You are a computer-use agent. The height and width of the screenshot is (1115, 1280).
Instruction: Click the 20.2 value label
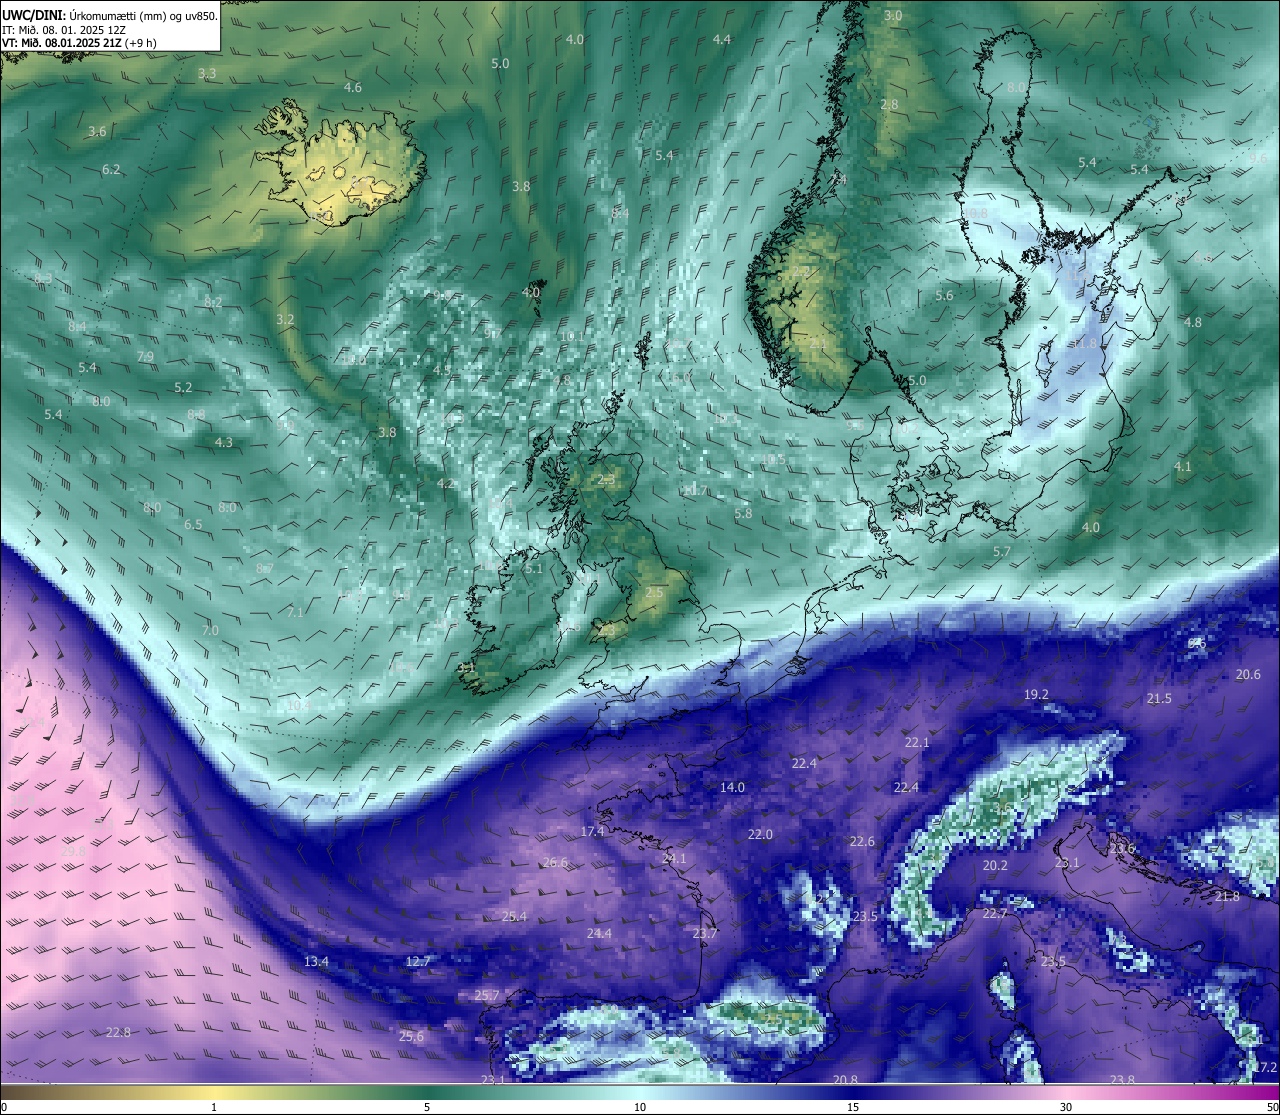(995, 865)
